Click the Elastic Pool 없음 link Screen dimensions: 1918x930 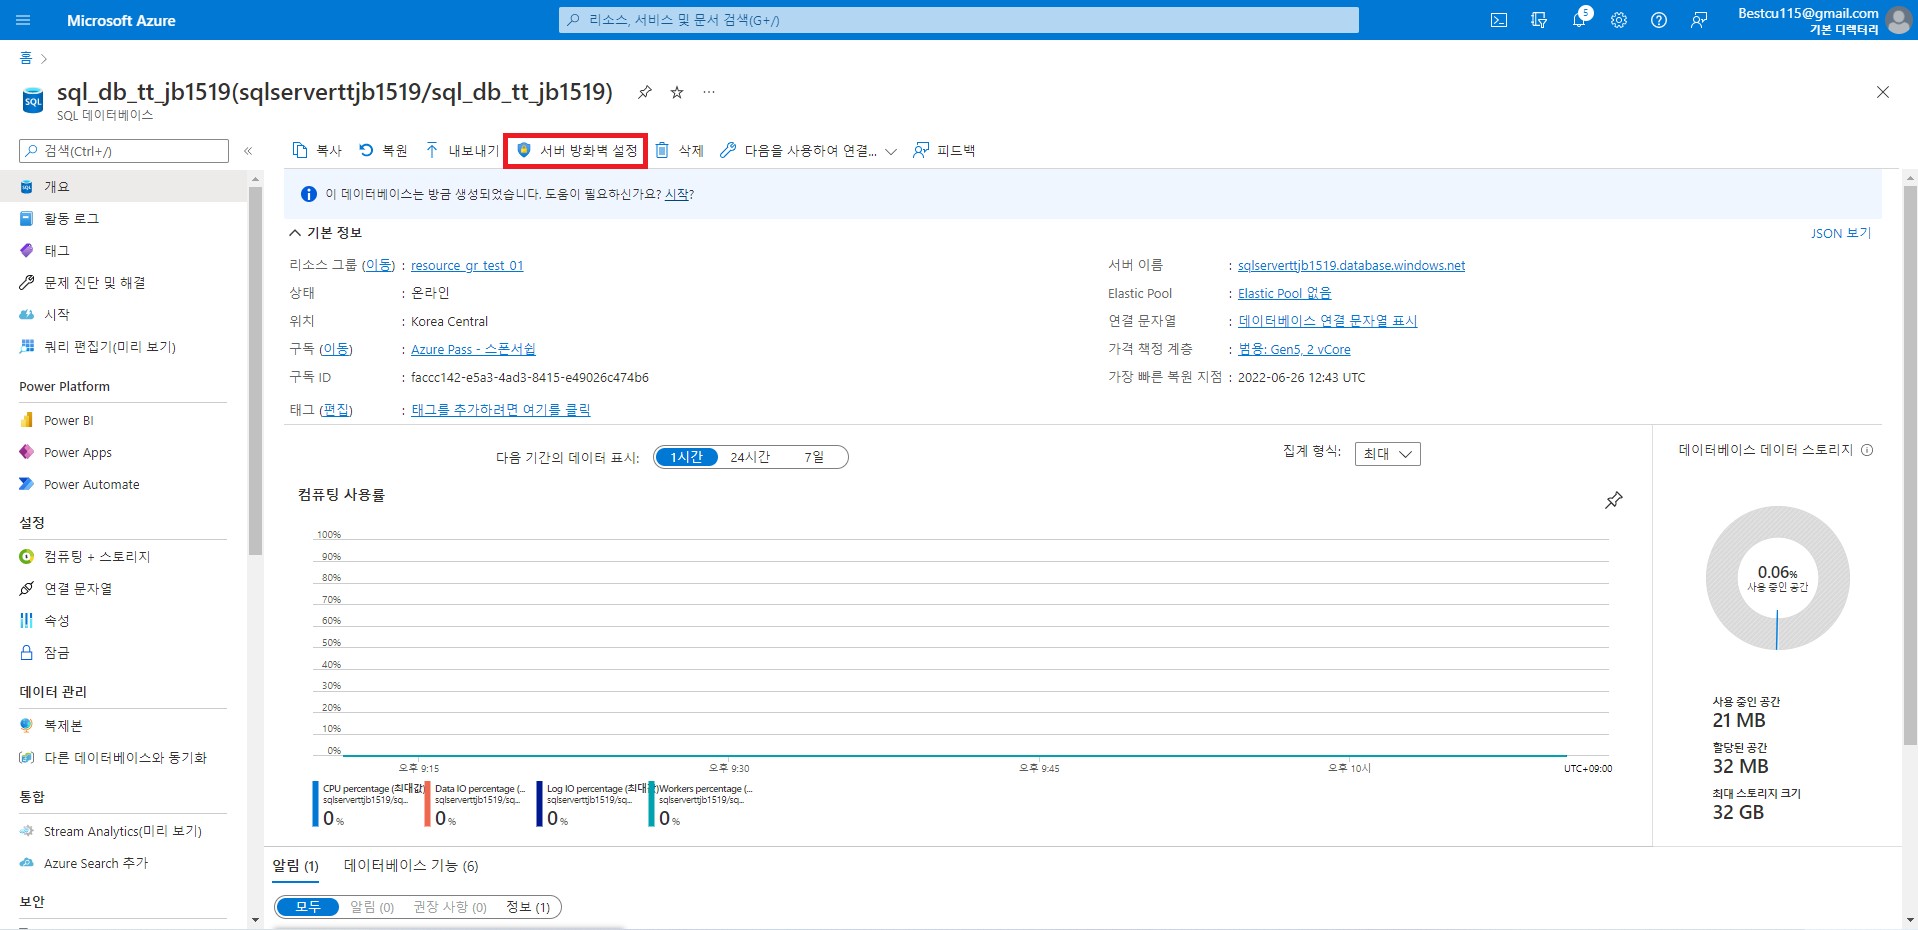1284,294
